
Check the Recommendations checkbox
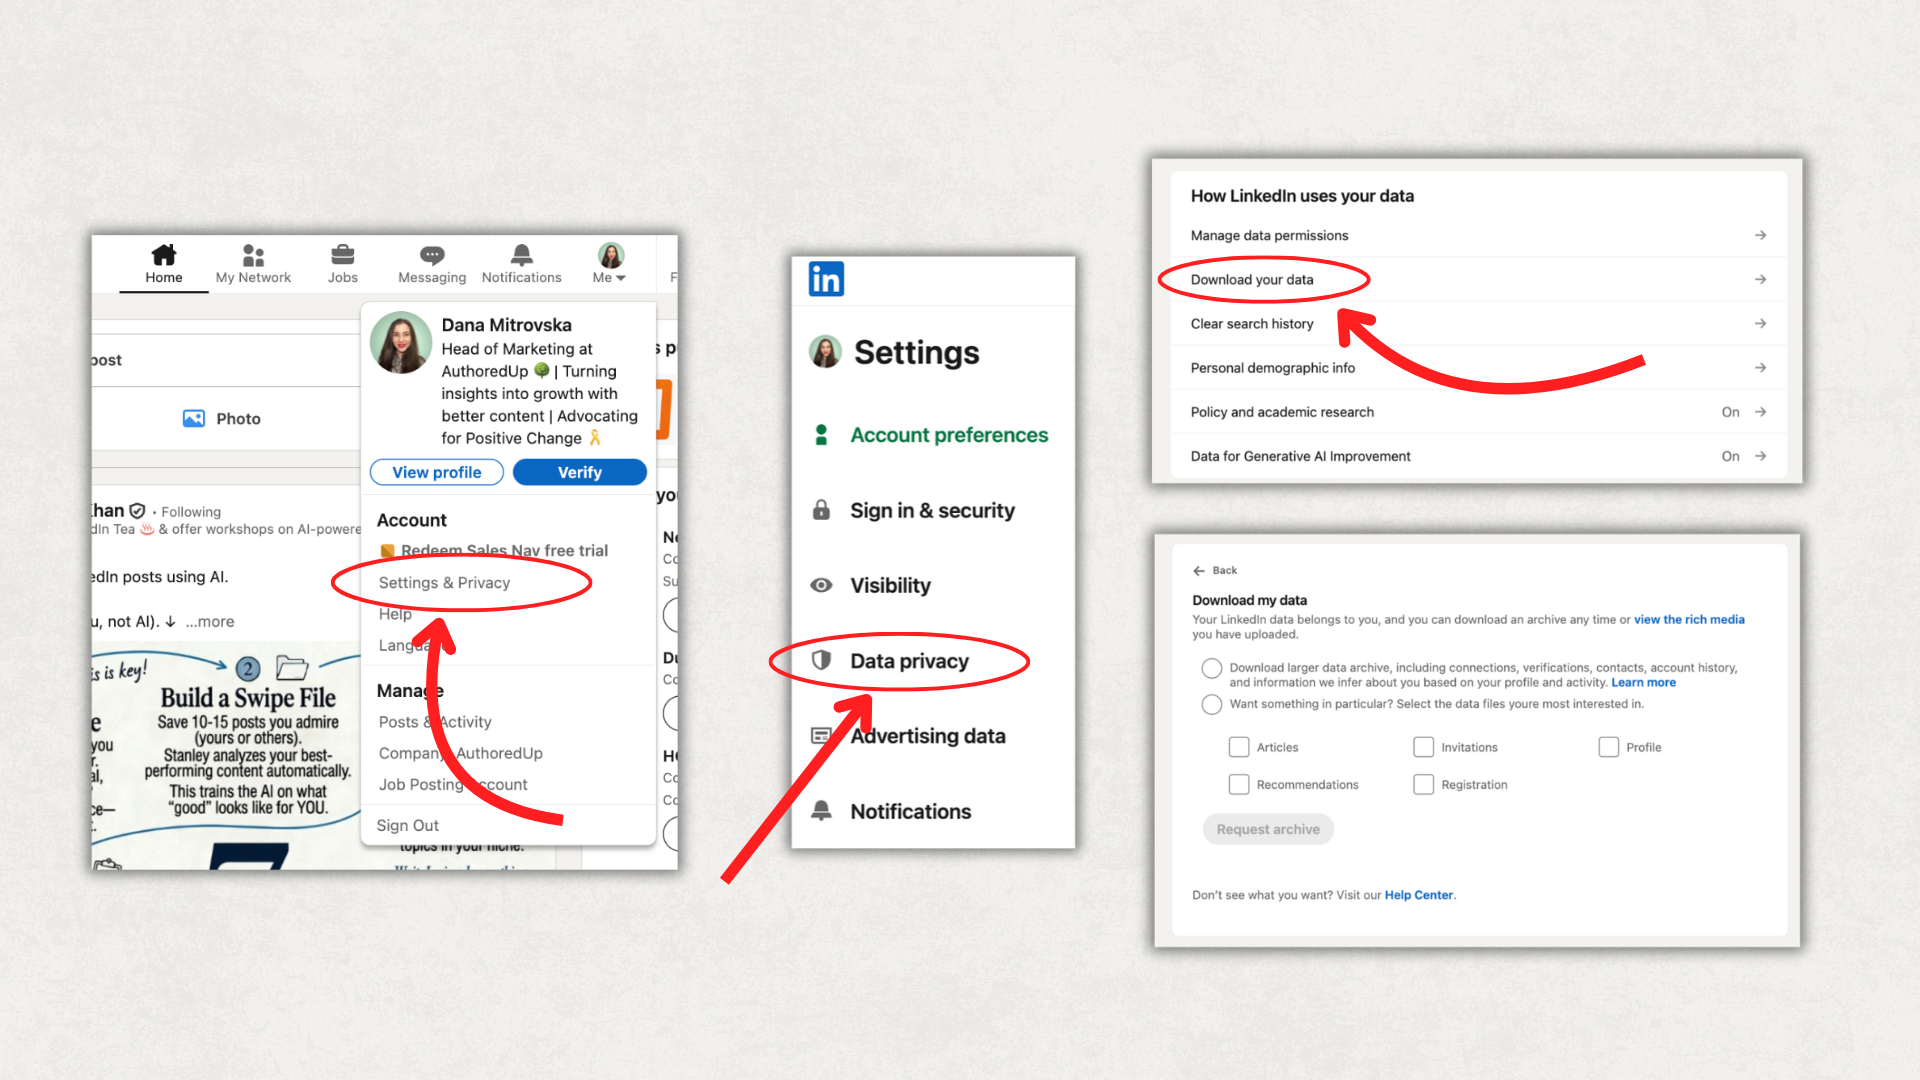[1239, 784]
